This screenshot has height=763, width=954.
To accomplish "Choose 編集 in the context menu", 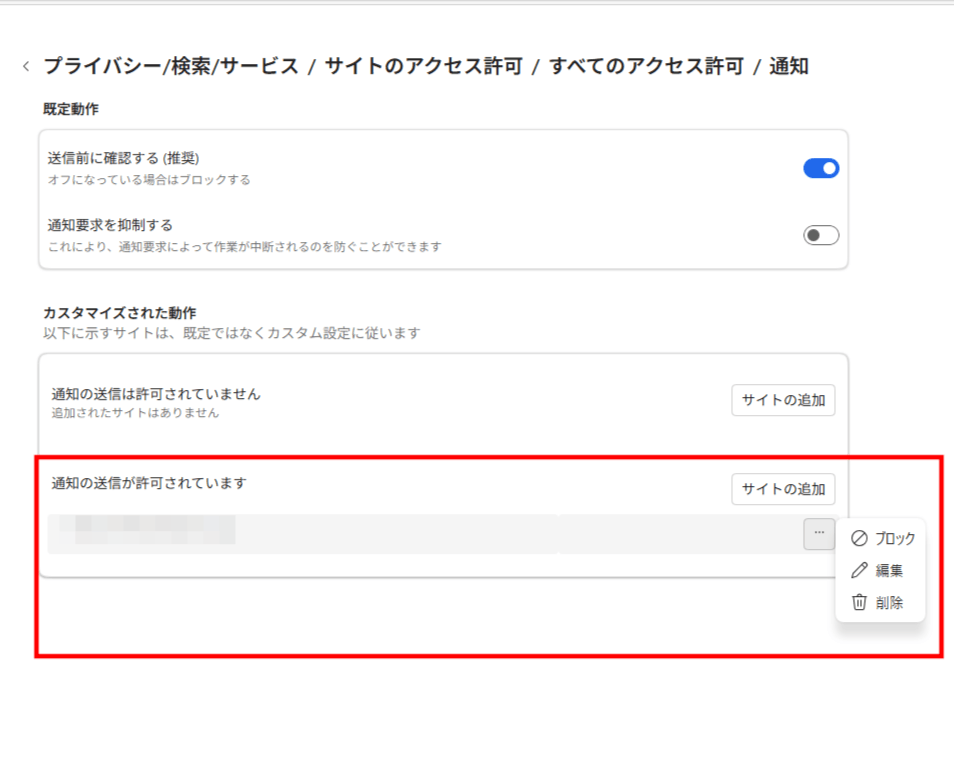I will point(889,571).
